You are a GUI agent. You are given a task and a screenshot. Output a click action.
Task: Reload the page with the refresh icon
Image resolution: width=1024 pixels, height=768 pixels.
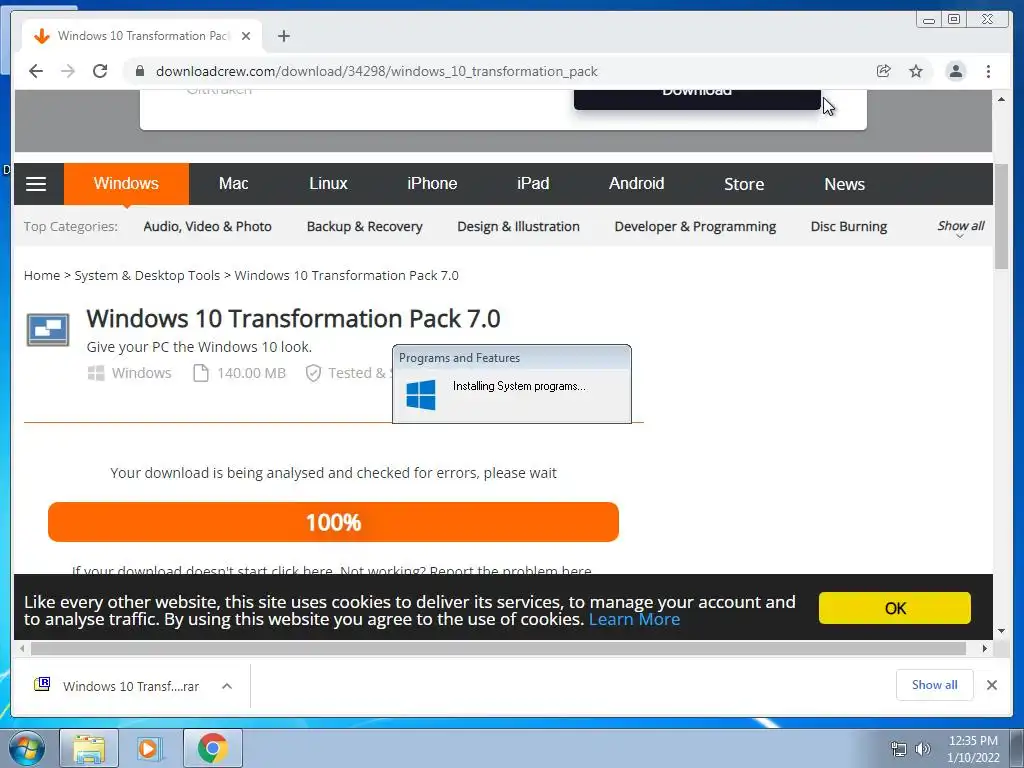(x=100, y=71)
